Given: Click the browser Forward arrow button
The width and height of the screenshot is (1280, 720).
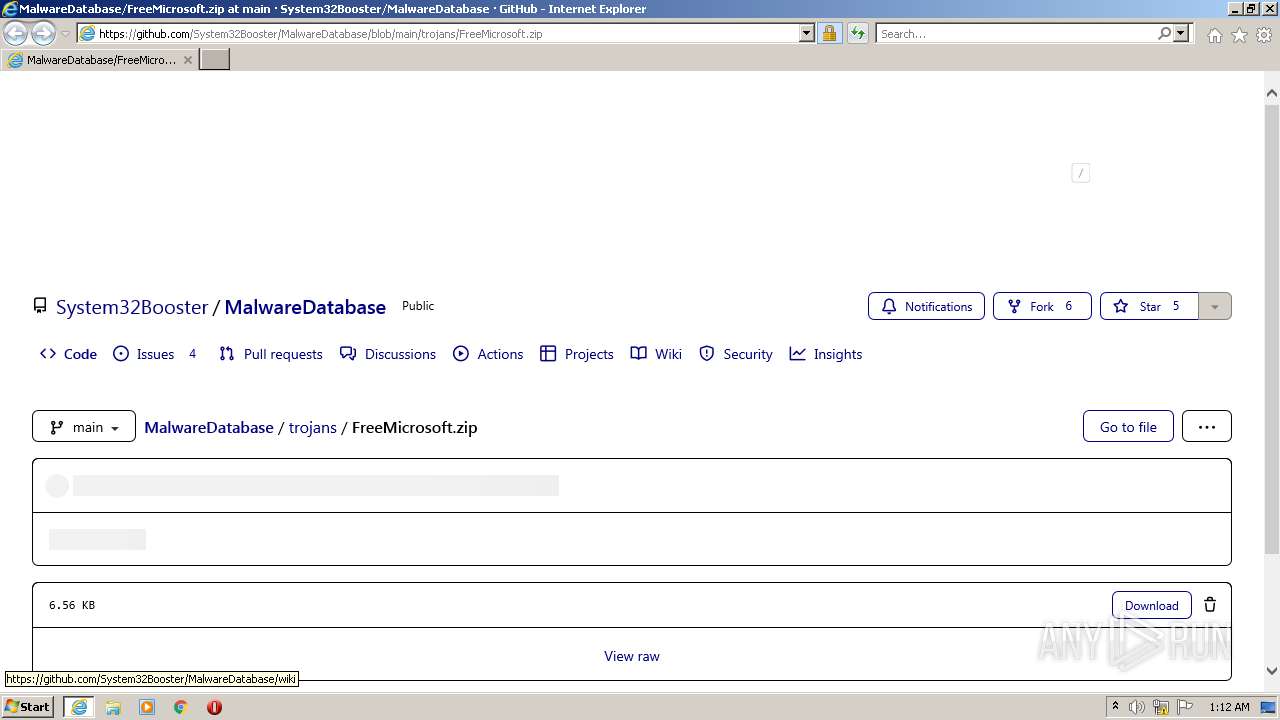Looking at the screenshot, I should (43, 34).
